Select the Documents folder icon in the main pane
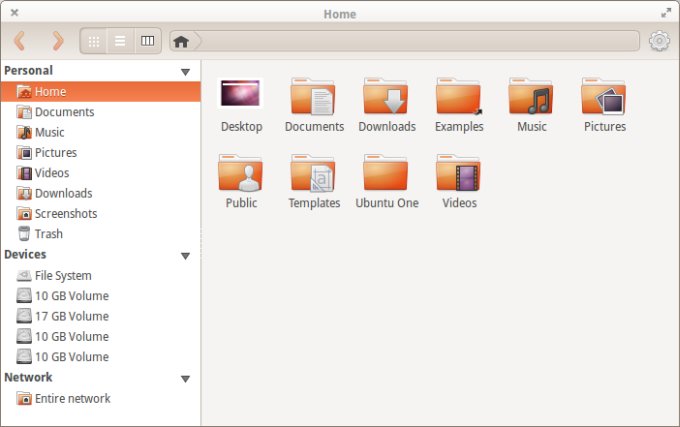This screenshot has width=680, height=427. pyautogui.click(x=313, y=97)
